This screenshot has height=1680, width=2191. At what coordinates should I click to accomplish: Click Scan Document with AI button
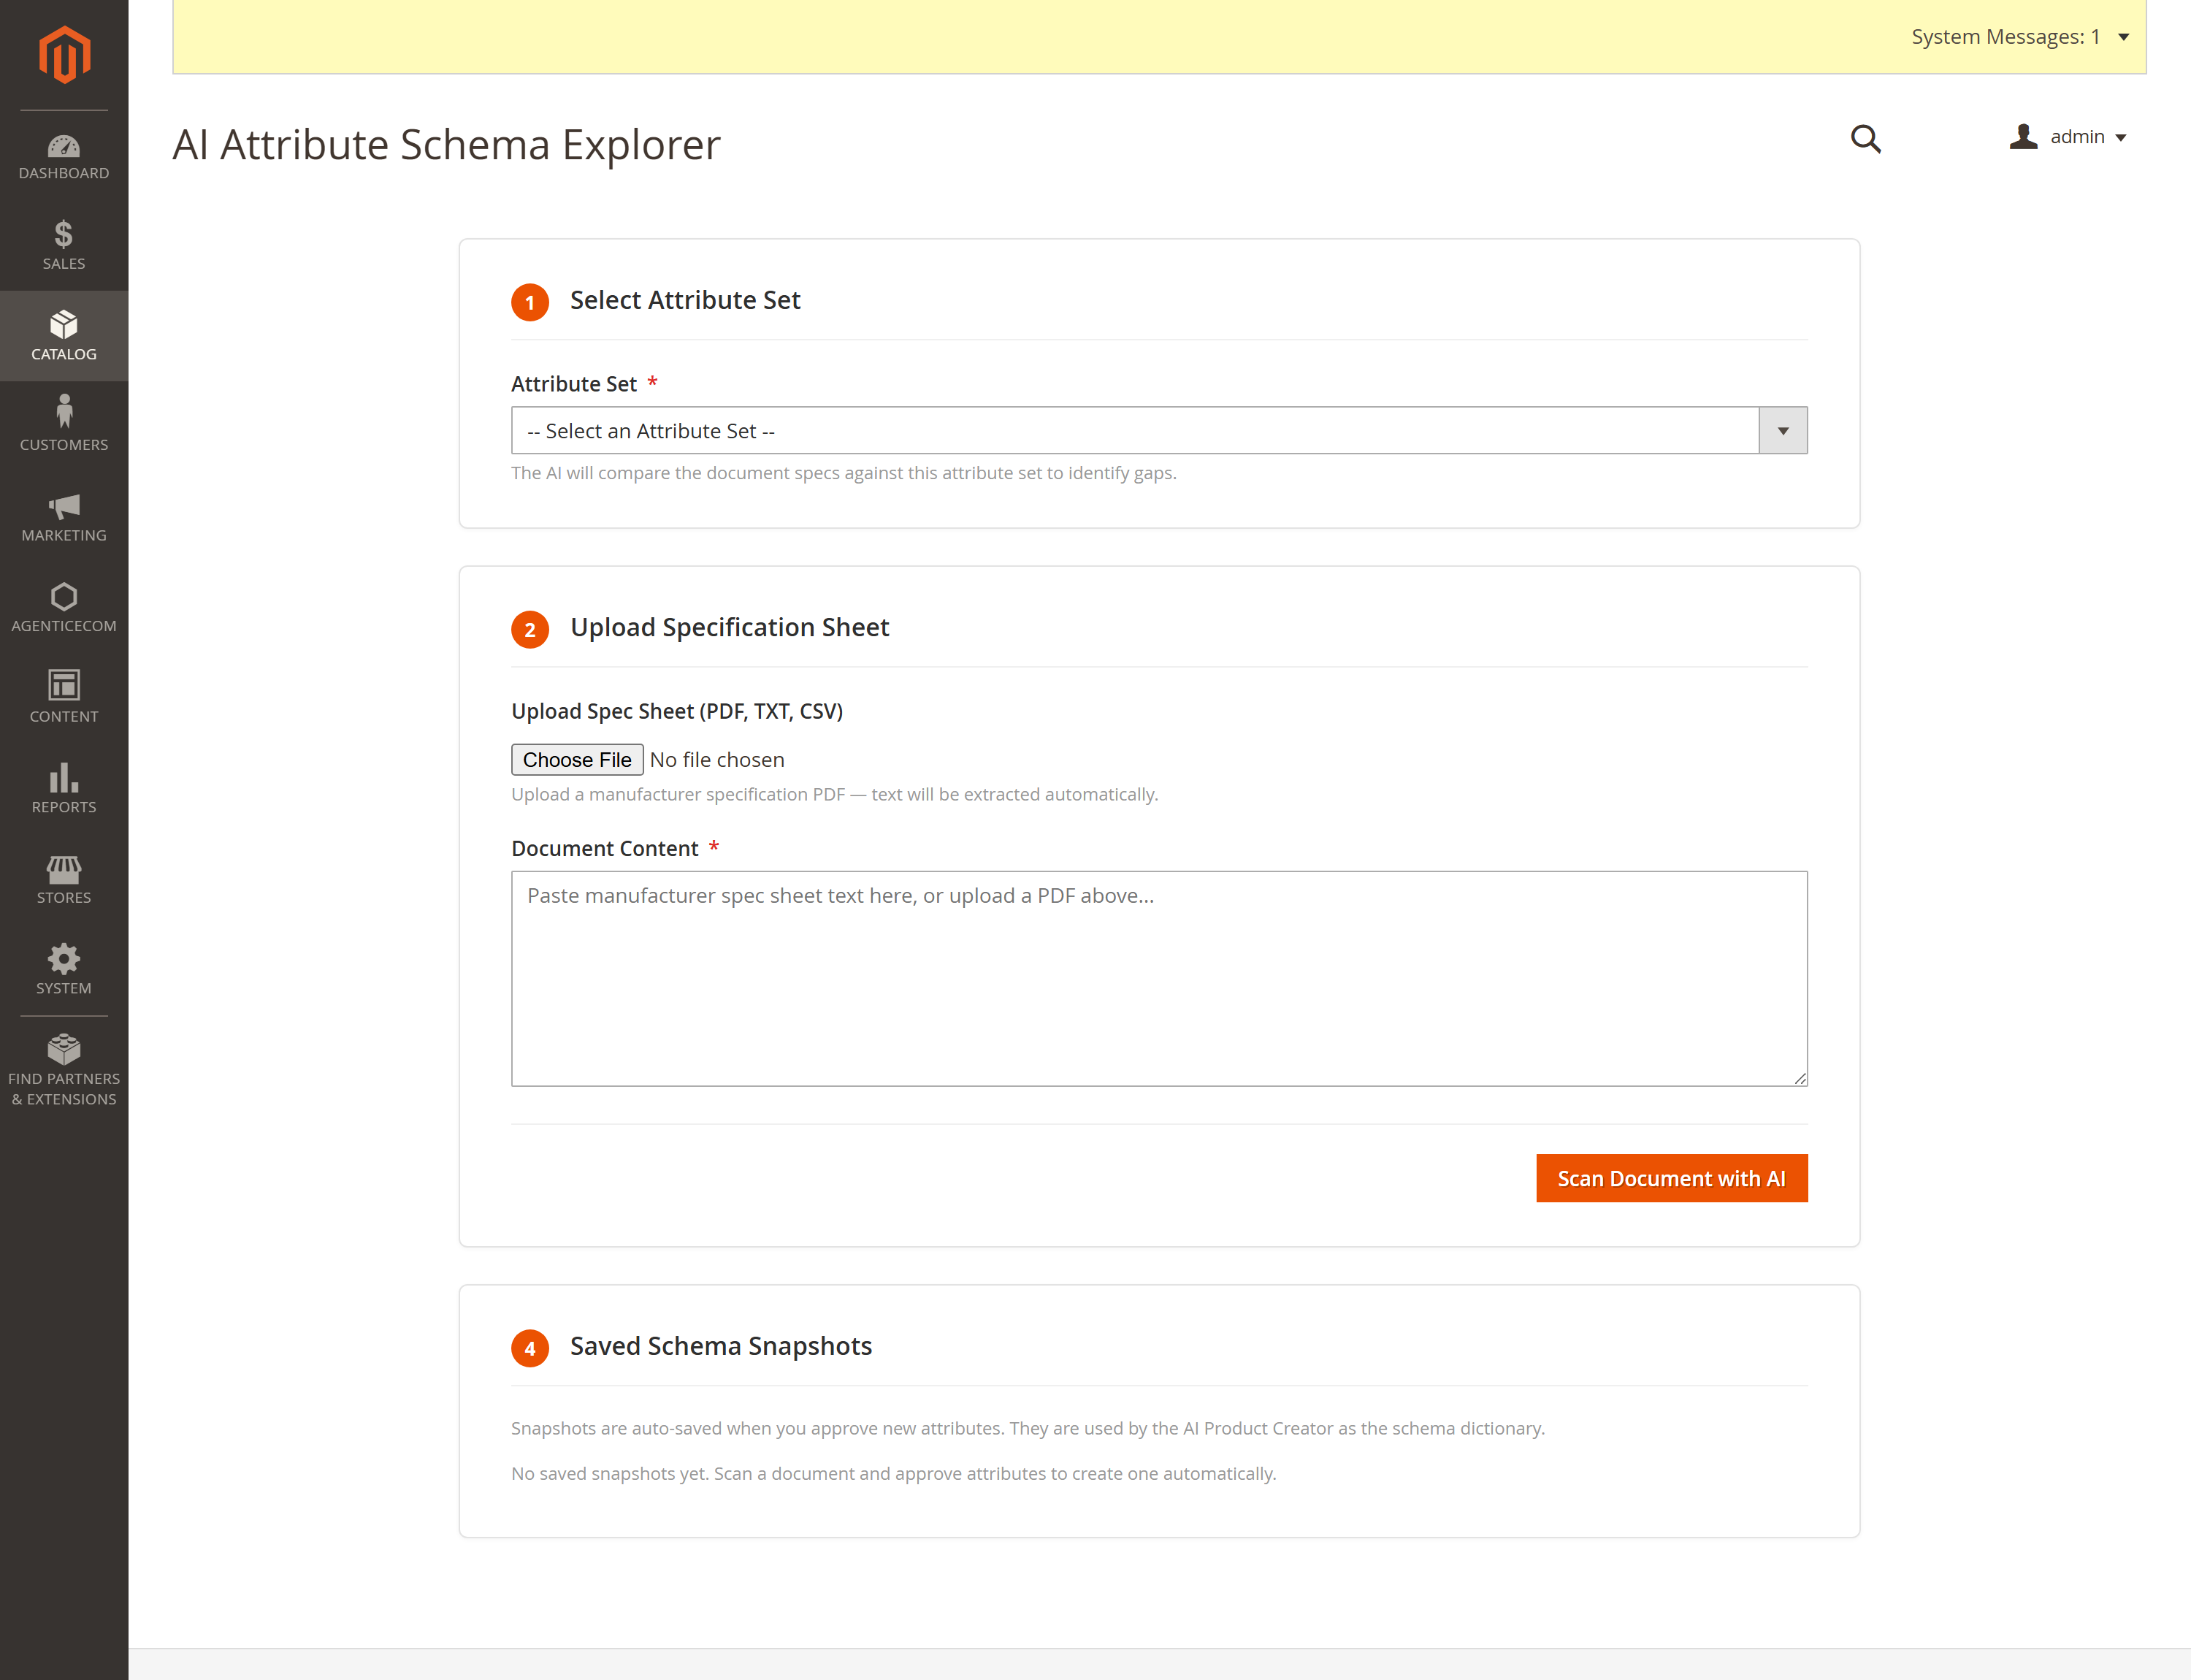[x=1671, y=1178]
